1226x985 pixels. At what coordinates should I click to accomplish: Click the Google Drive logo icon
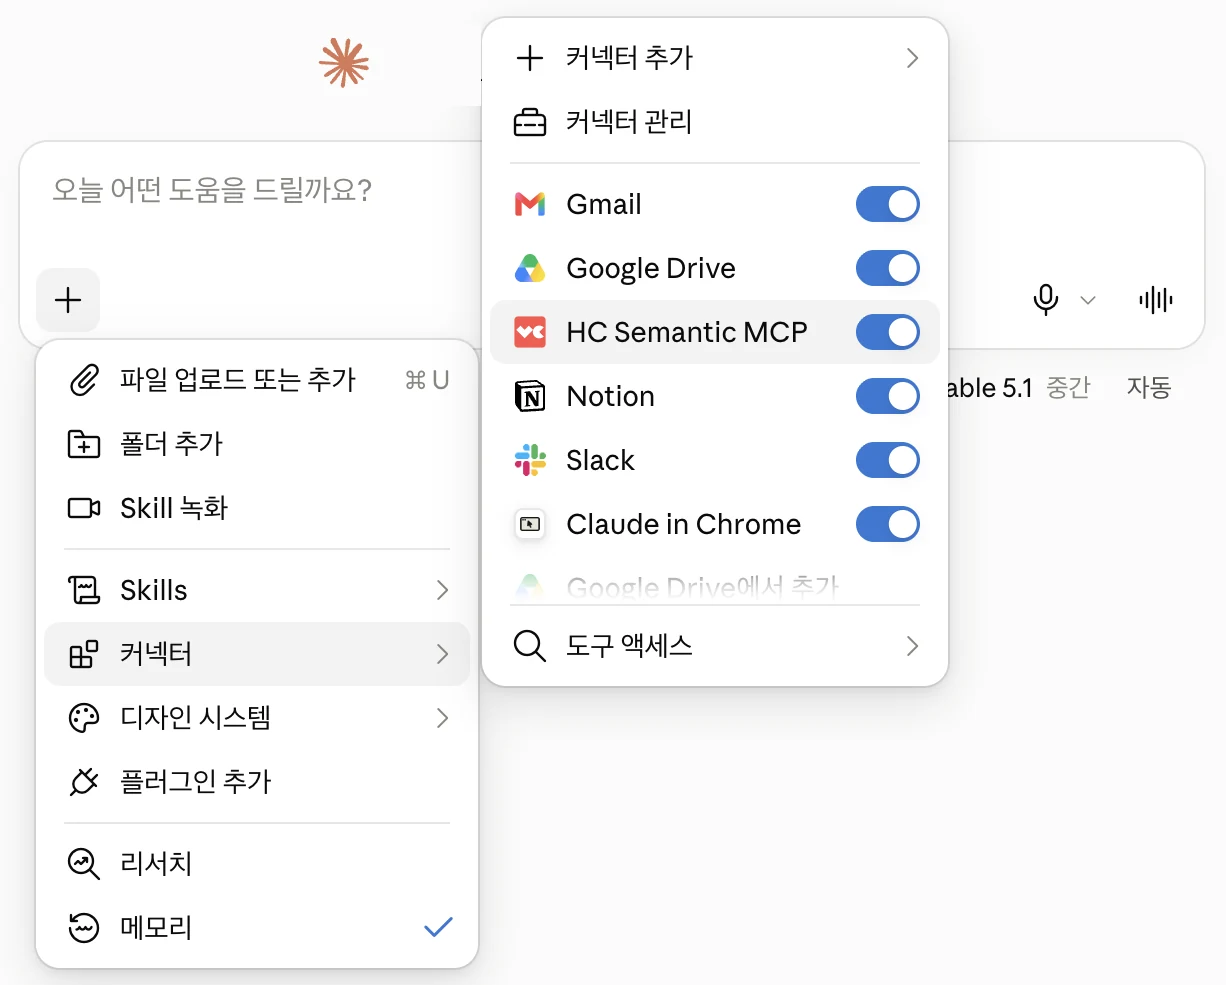click(530, 268)
